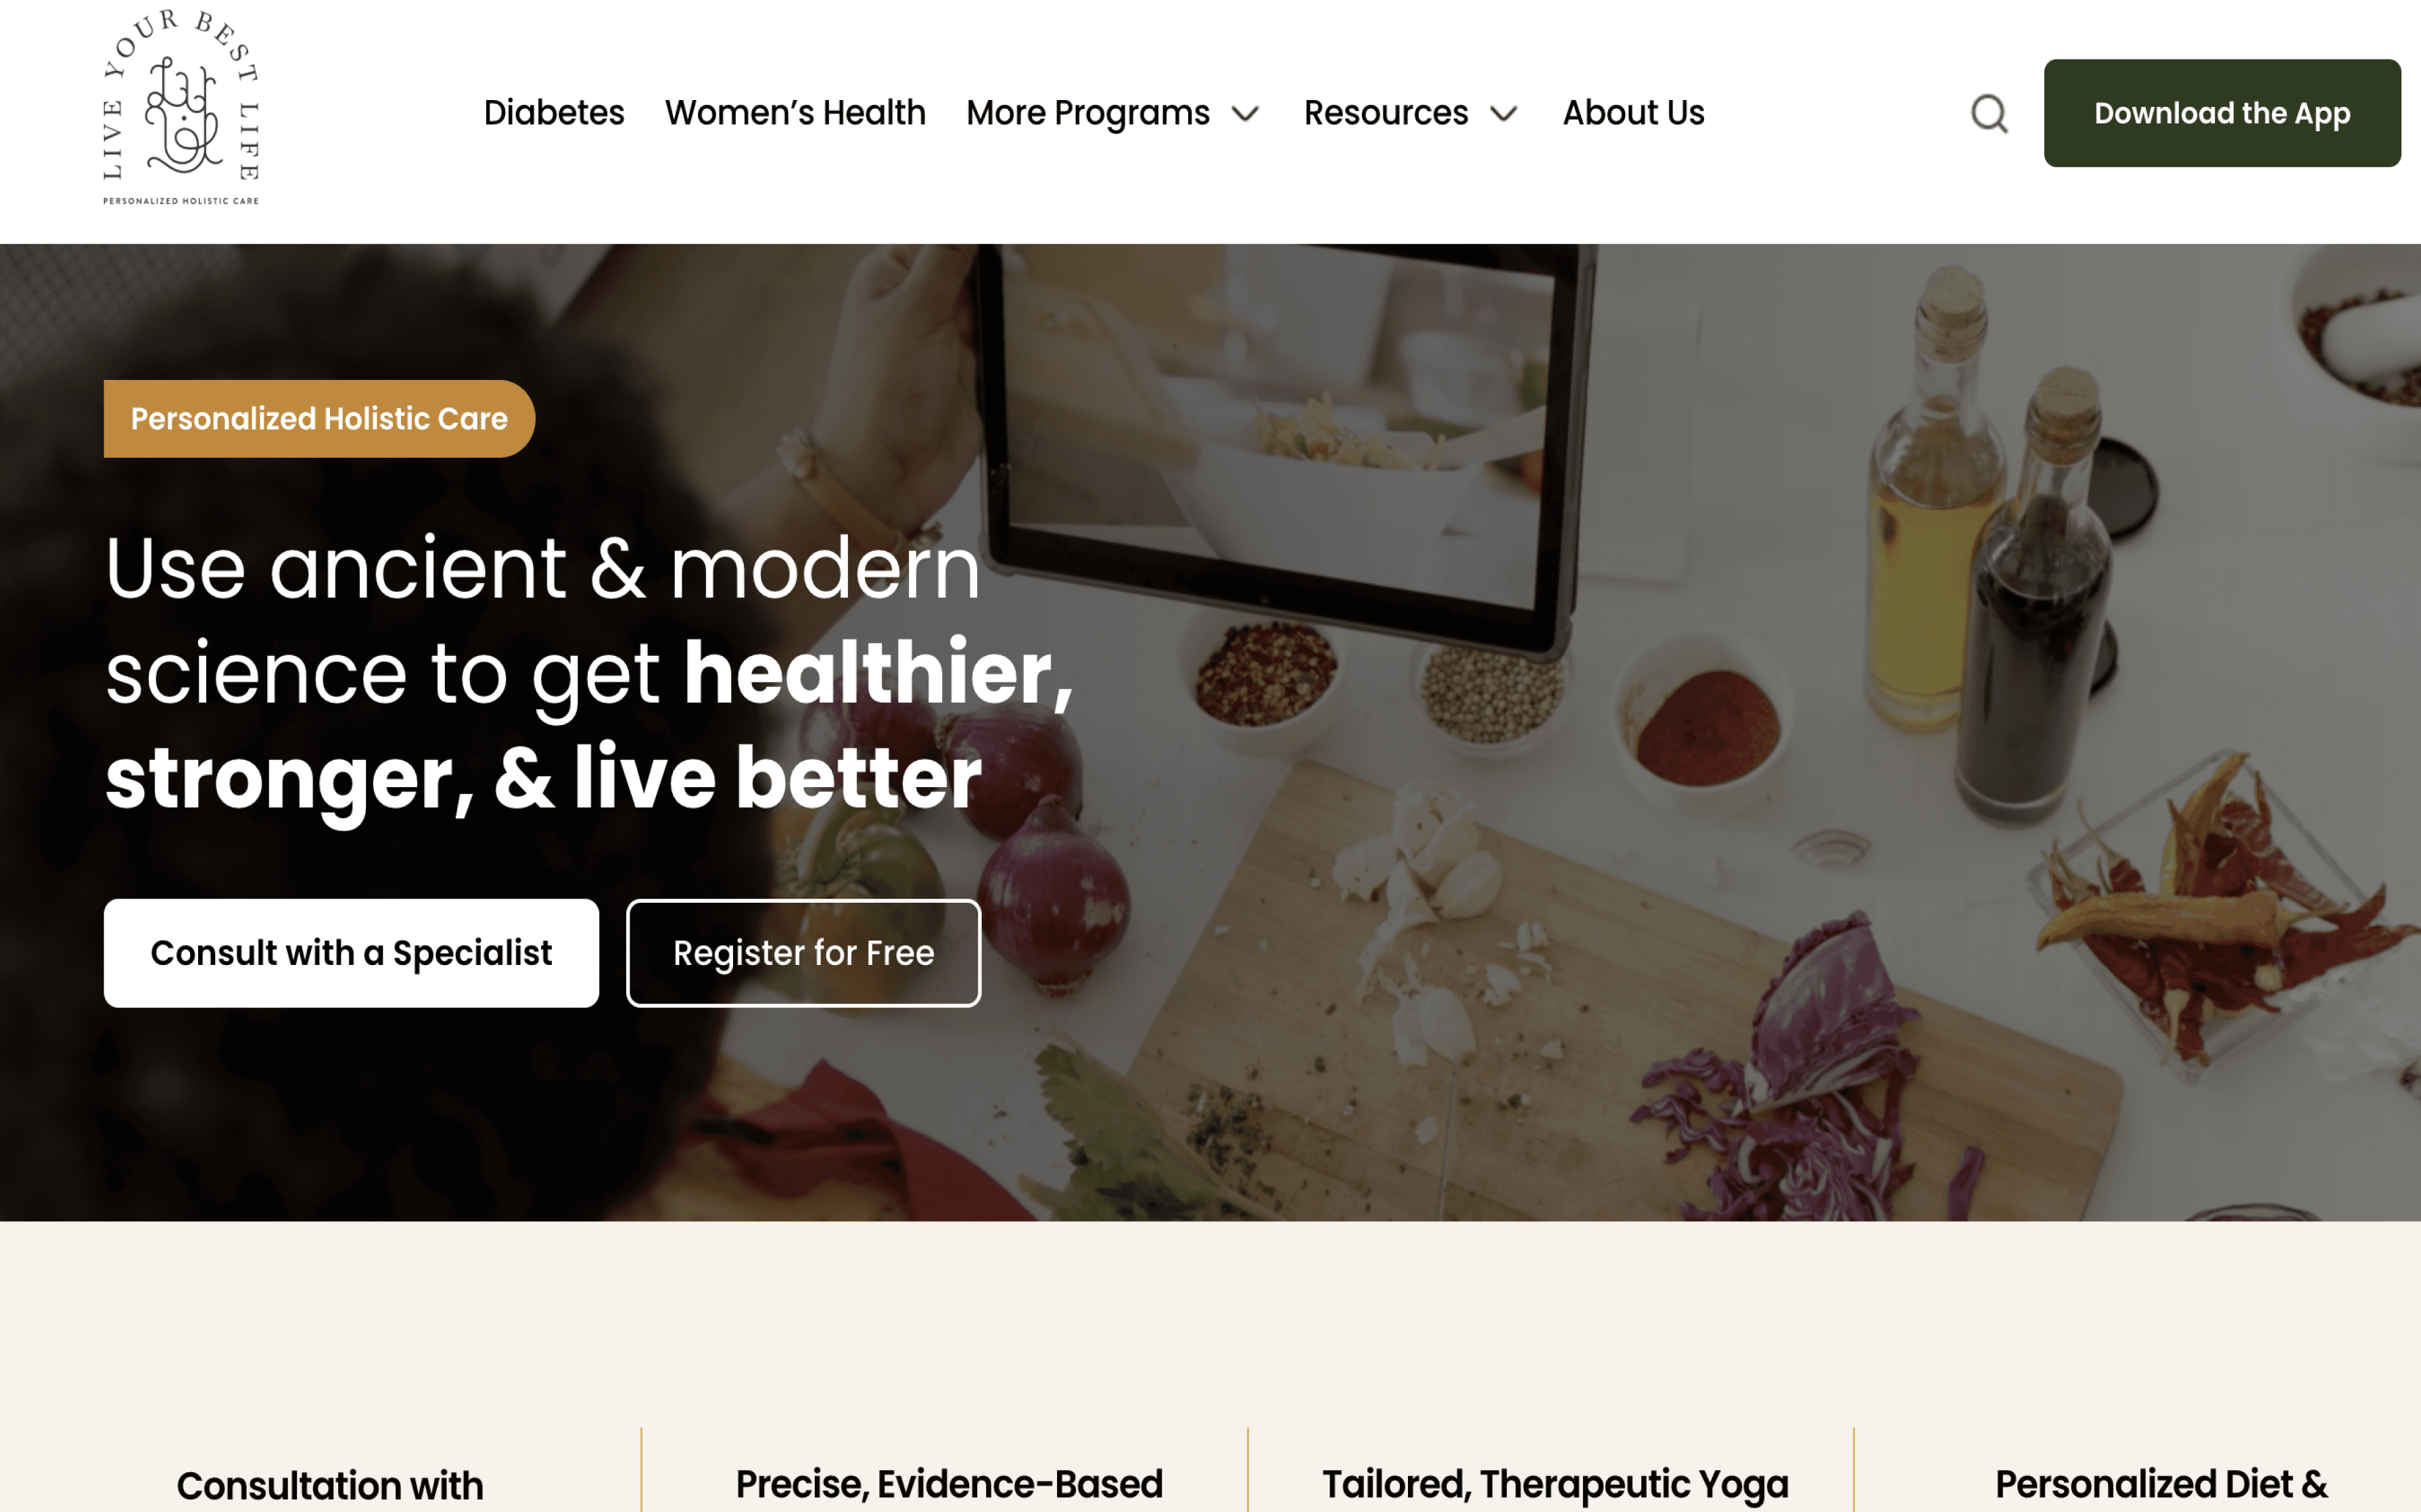The width and height of the screenshot is (2421, 1512).
Task: Select the Tailored, Therapeutic Yoga heading
Action: pyautogui.click(x=1555, y=1485)
